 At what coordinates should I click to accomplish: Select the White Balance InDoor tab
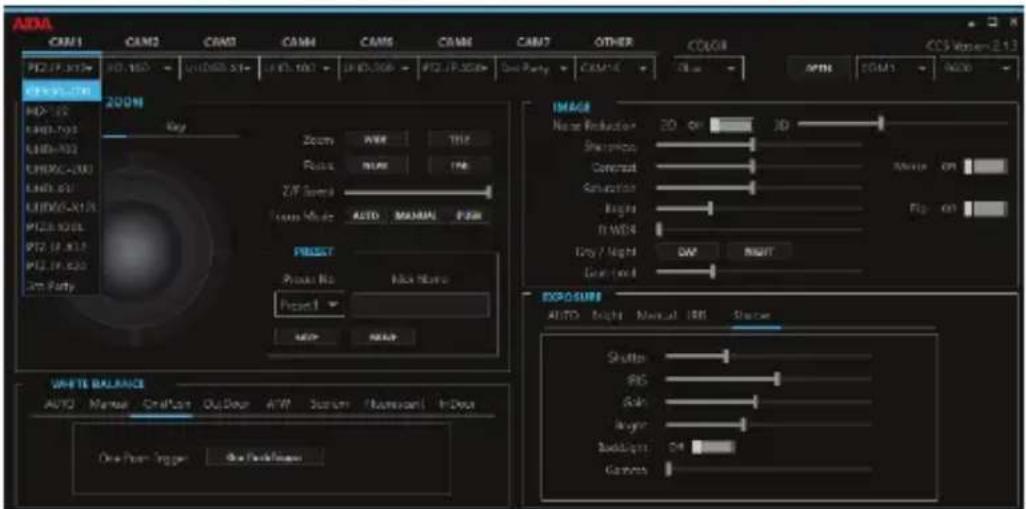click(x=456, y=404)
